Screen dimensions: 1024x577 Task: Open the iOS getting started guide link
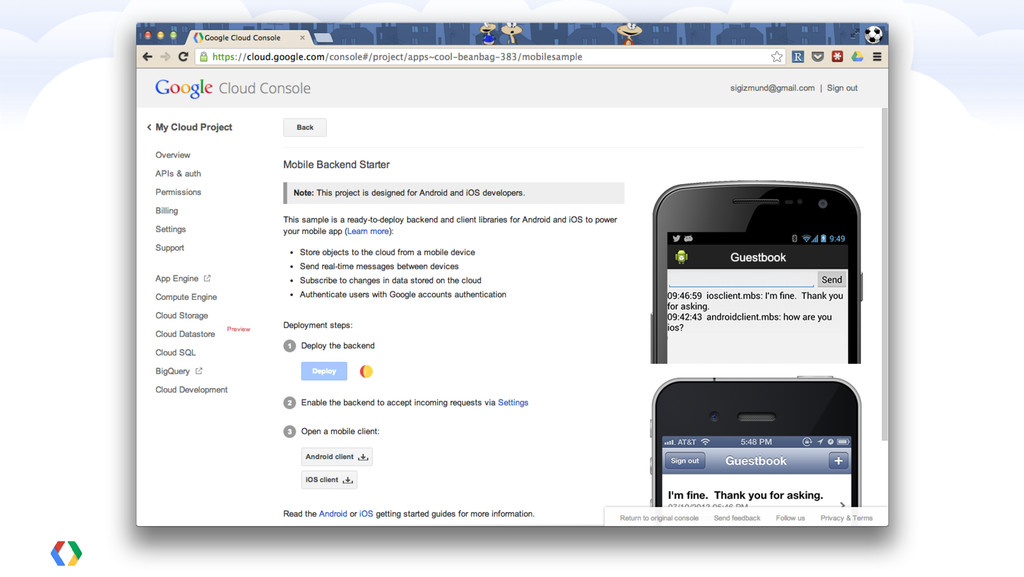[x=366, y=514]
